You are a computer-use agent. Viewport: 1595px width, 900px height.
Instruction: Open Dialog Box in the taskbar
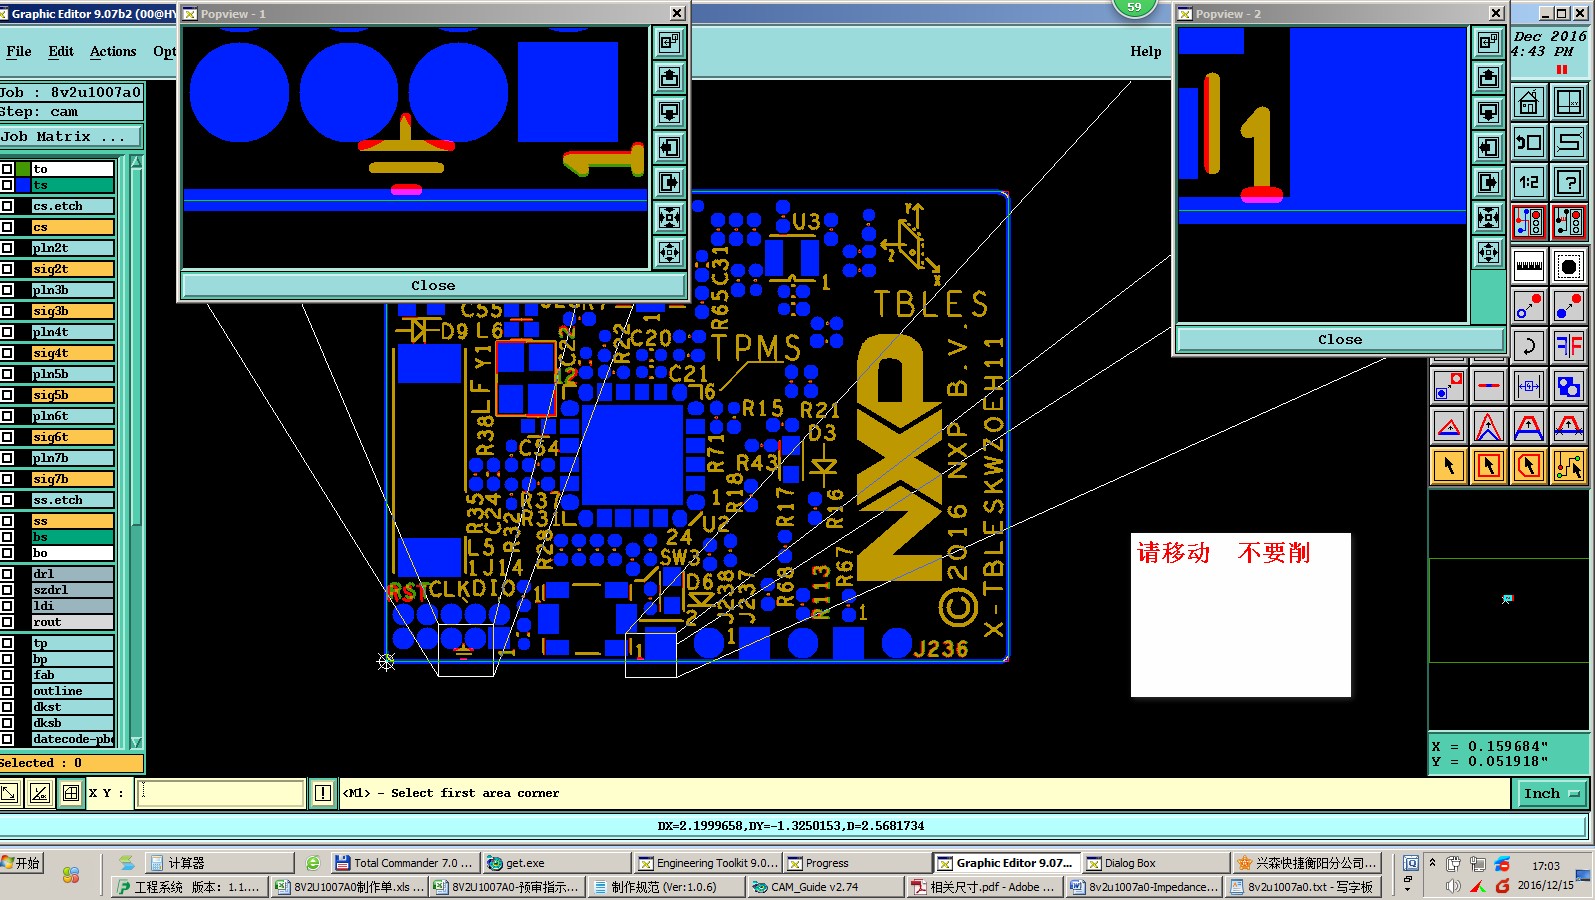pyautogui.click(x=1156, y=863)
